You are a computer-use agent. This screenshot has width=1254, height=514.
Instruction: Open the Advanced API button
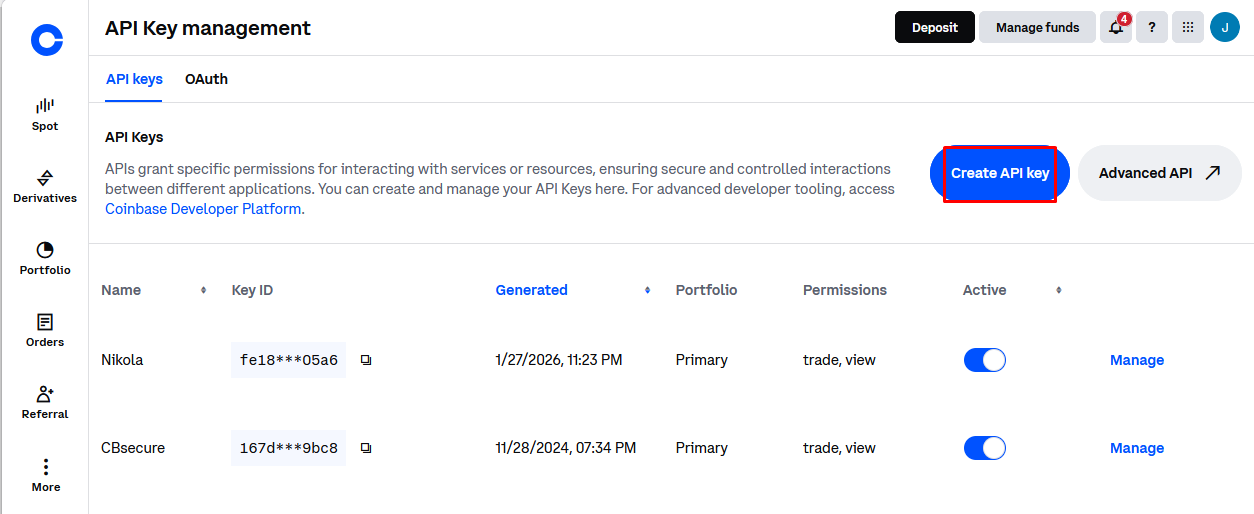pos(1160,173)
